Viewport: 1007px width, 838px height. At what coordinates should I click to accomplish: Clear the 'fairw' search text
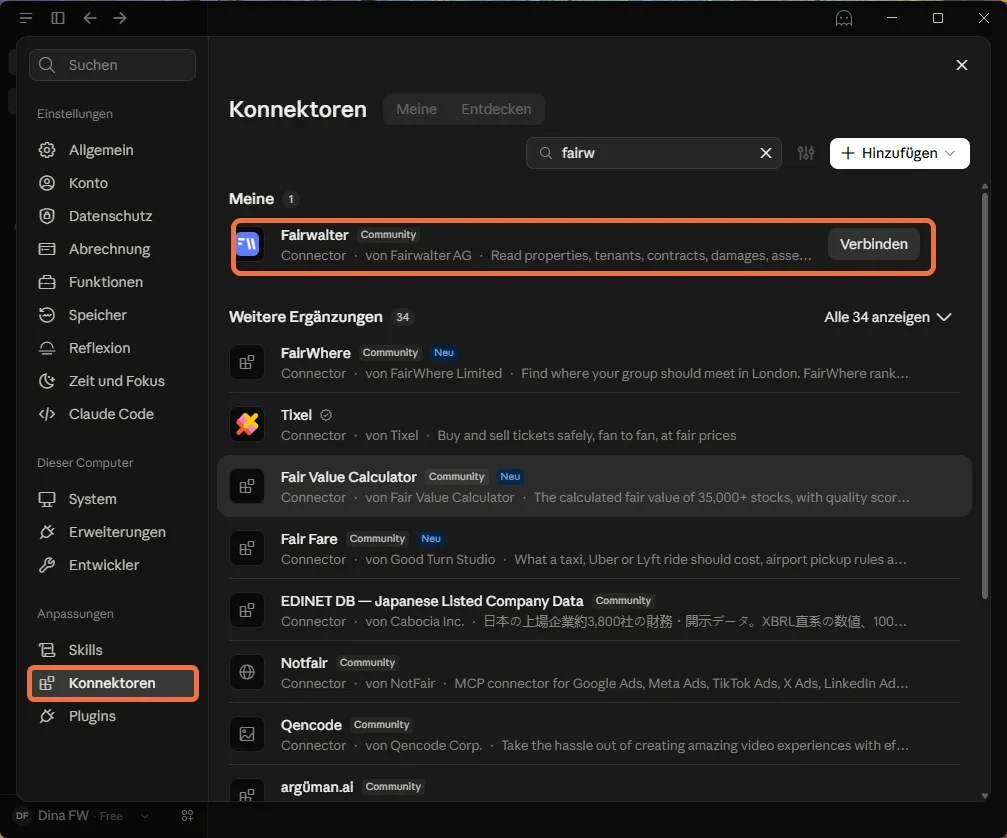(766, 153)
